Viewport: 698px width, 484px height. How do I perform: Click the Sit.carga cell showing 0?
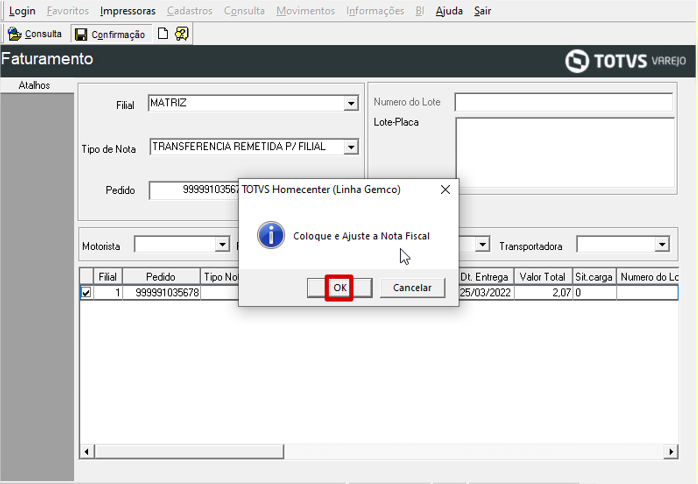click(594, 293)
